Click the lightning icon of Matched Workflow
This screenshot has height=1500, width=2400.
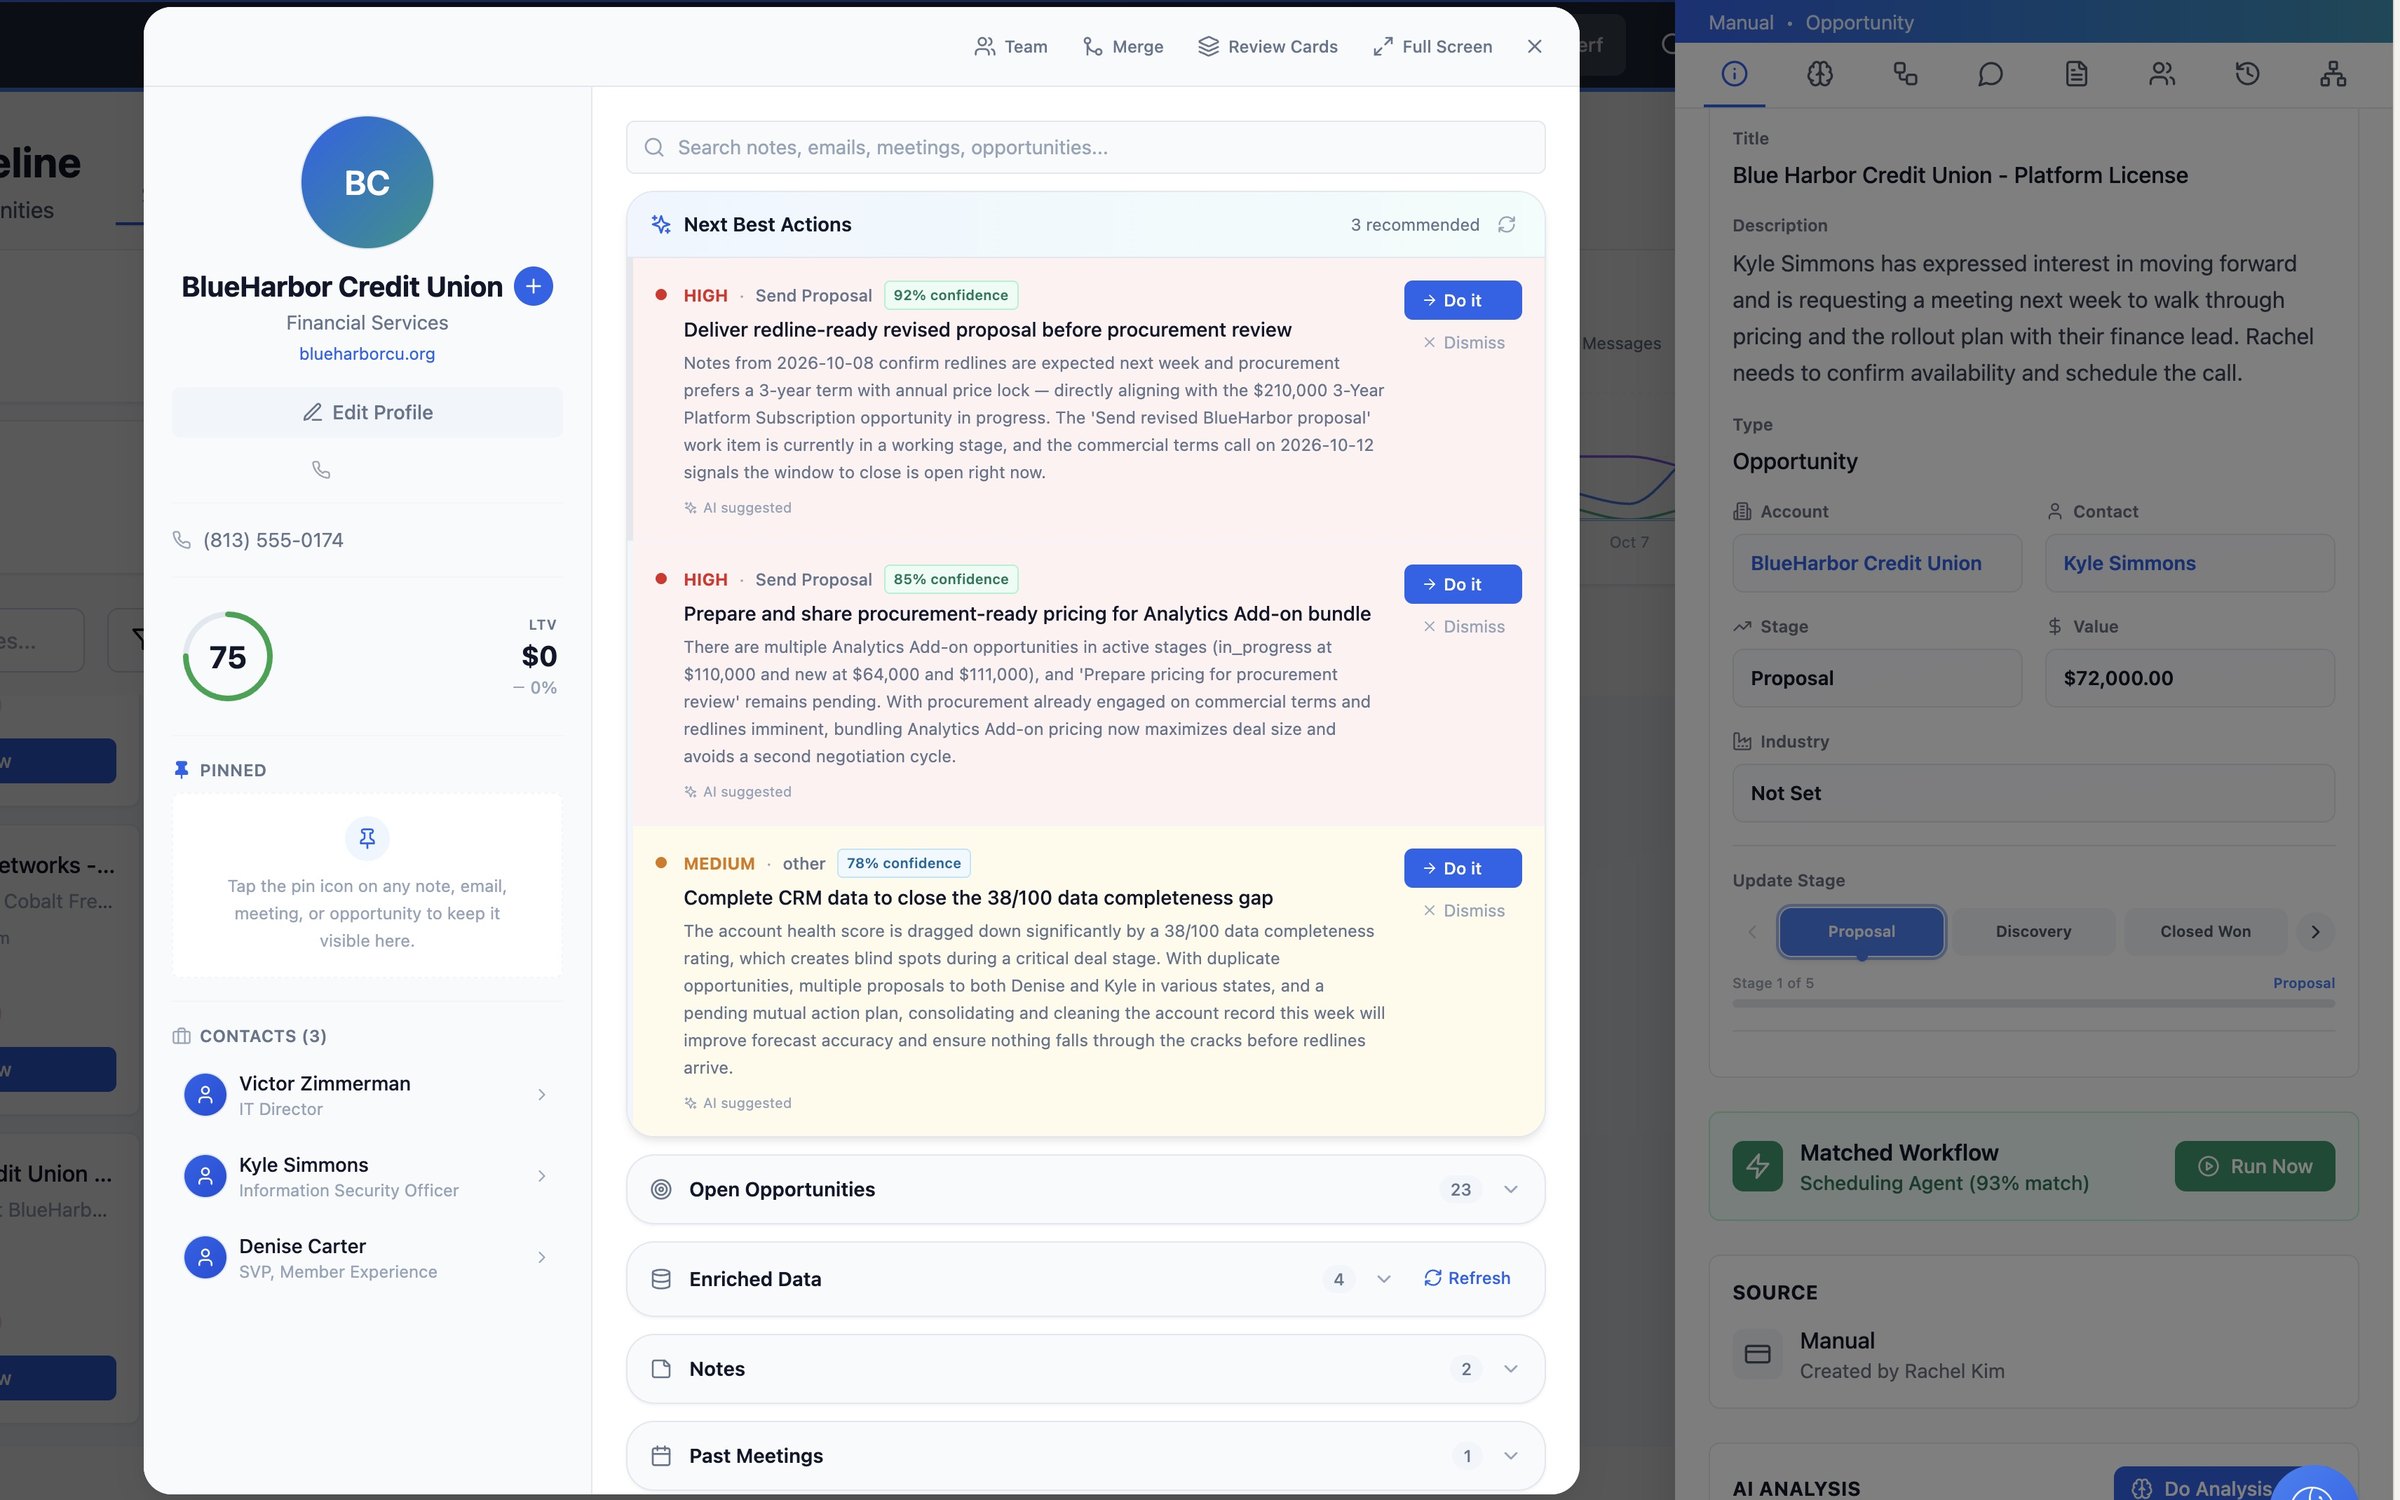(x=1757, y=1166)
